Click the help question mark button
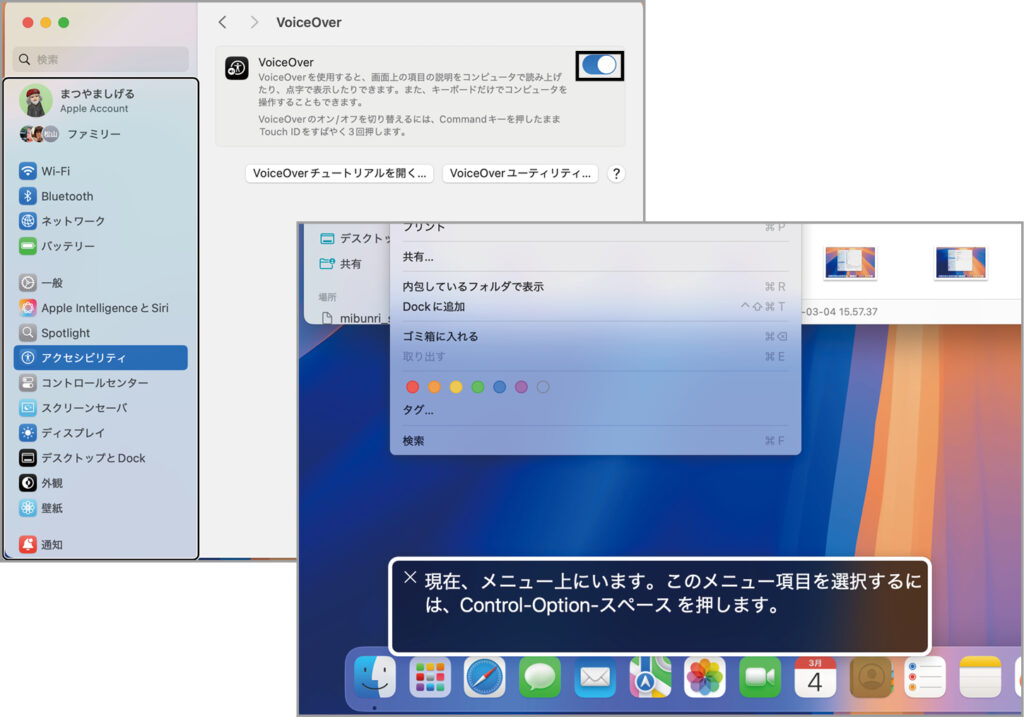The width and height of the screenshot is (1024, 717). point(616,174)
